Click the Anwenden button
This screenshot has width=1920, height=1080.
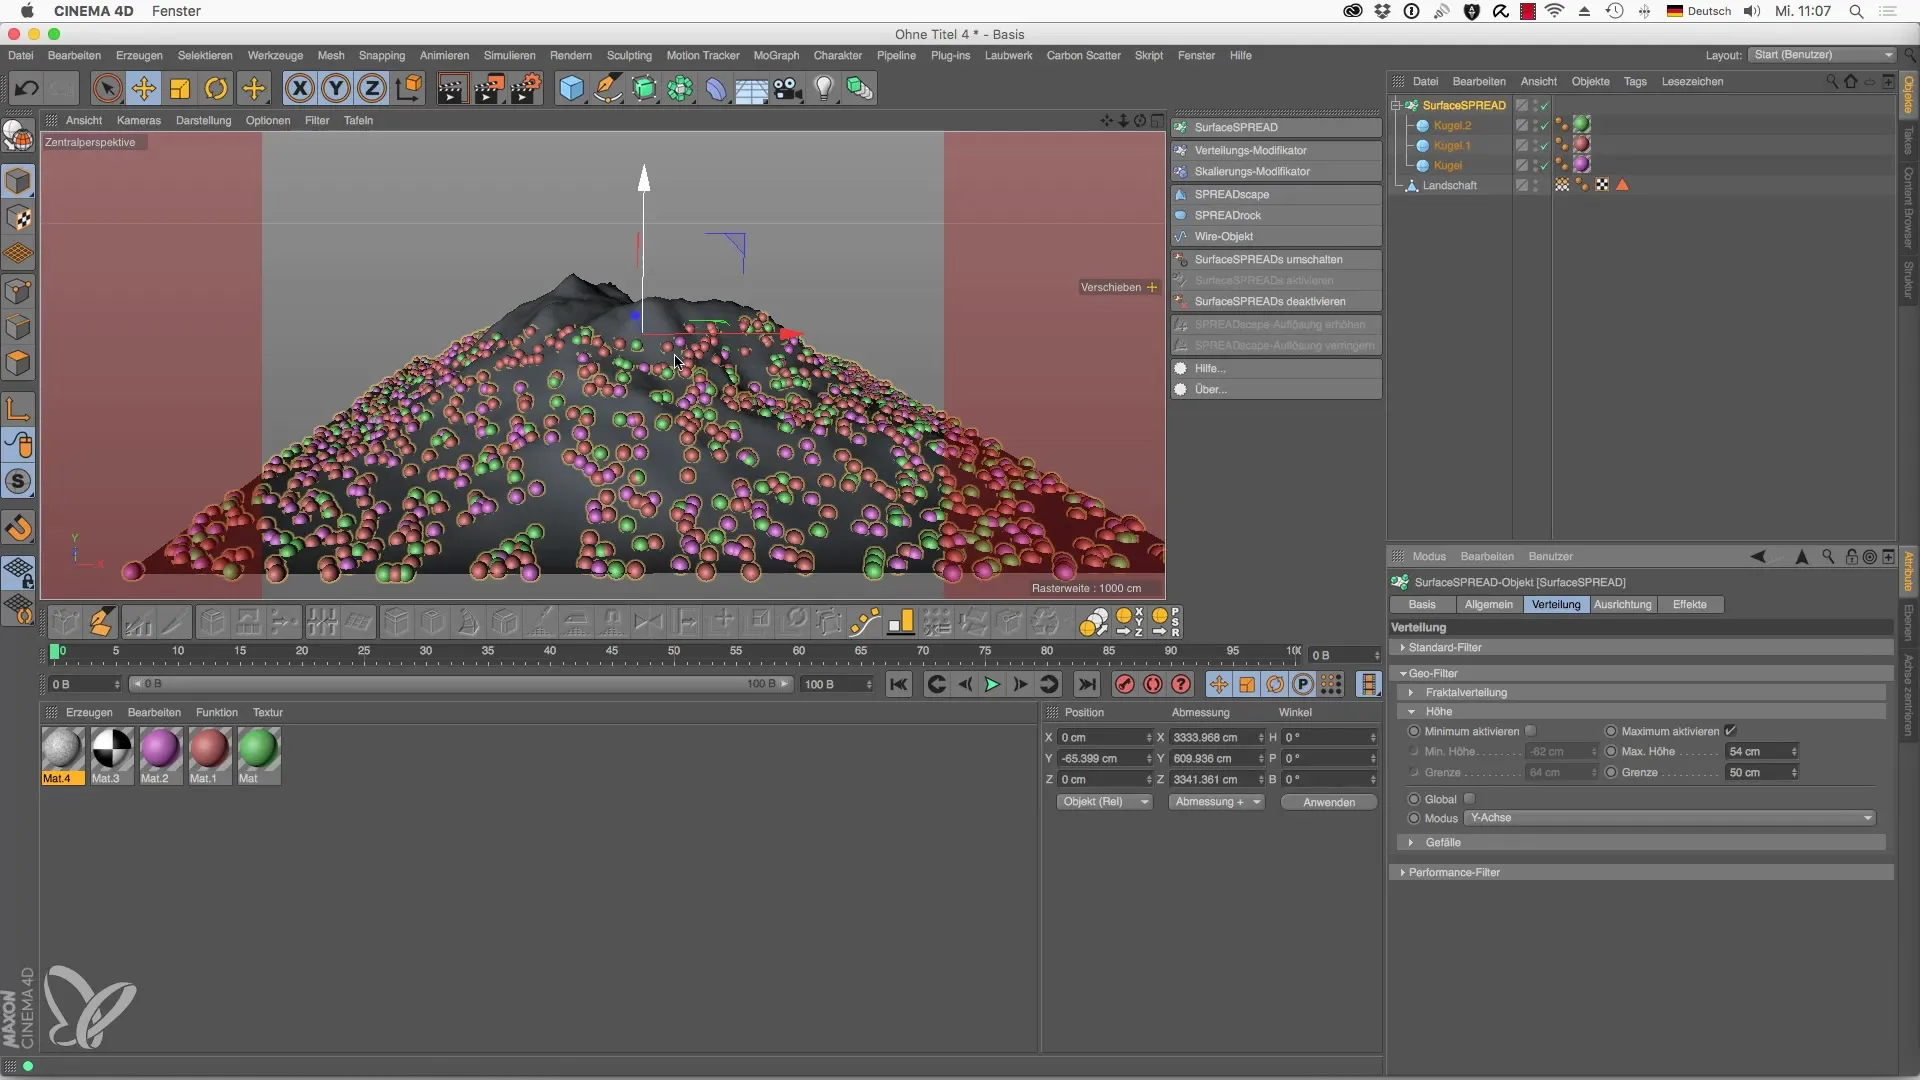[1329, 802]
